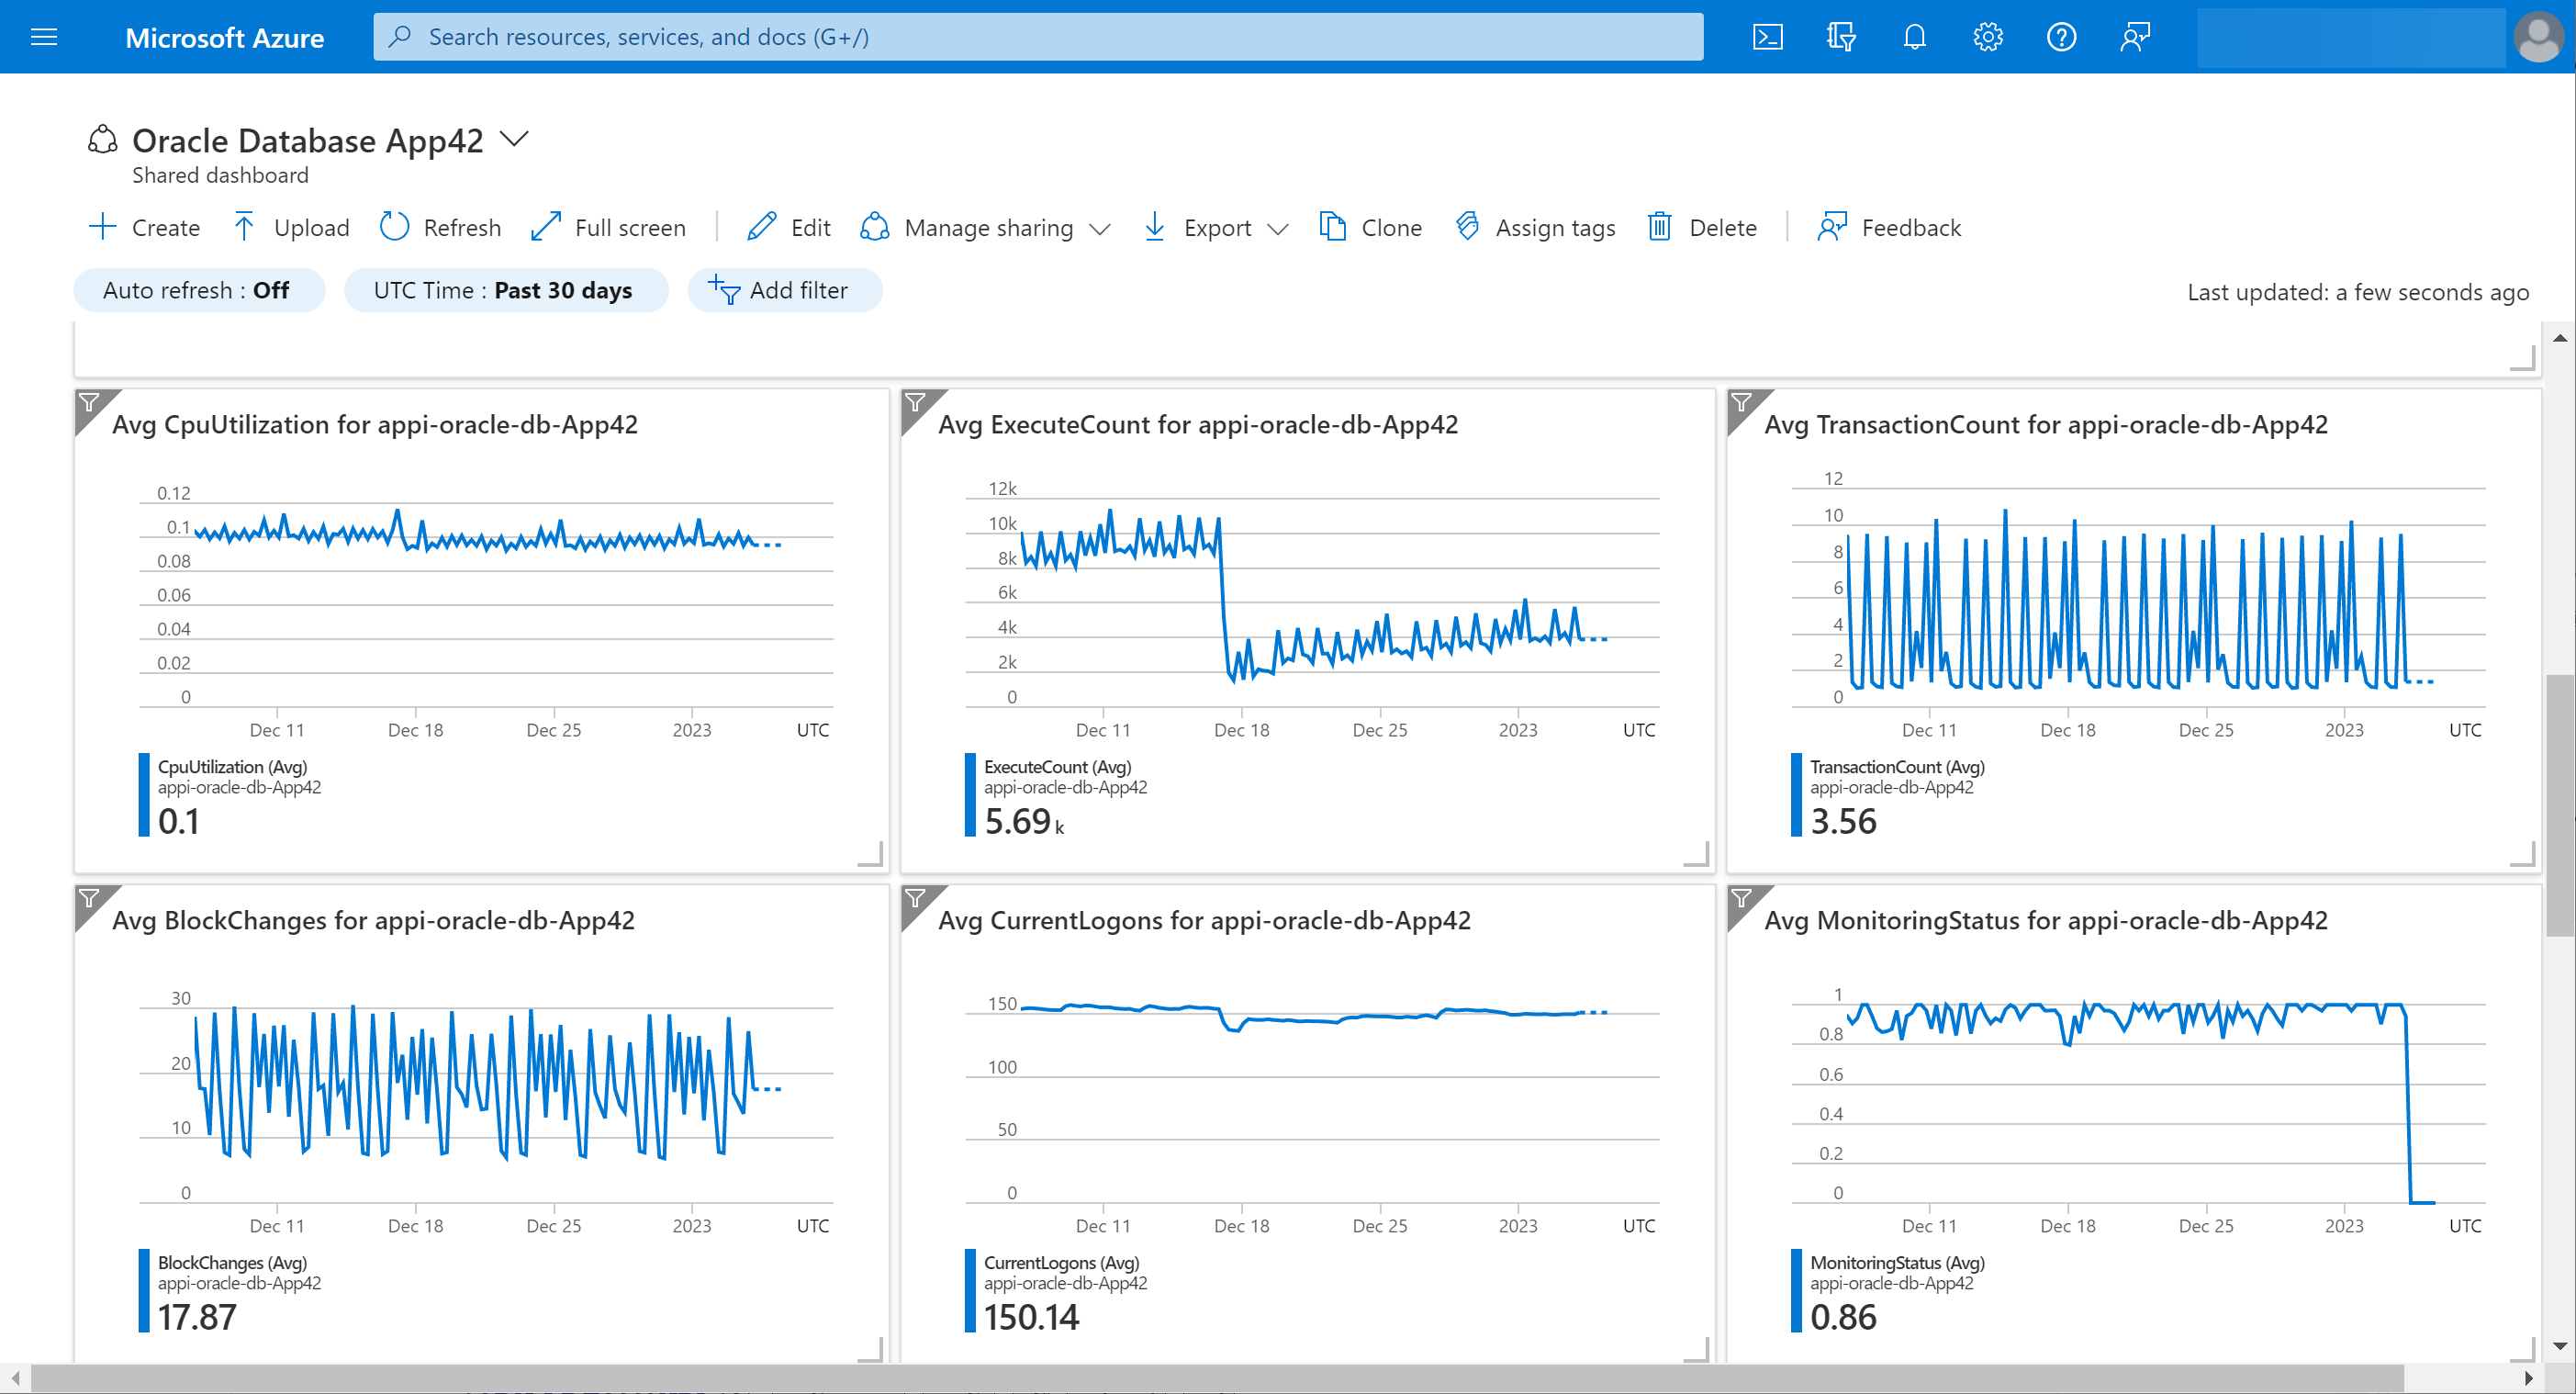The width and height of the screenshot is (2576, 1394).
Task: Open the Avg BlockChanges chart title
Action: click(x=373, y=920)
